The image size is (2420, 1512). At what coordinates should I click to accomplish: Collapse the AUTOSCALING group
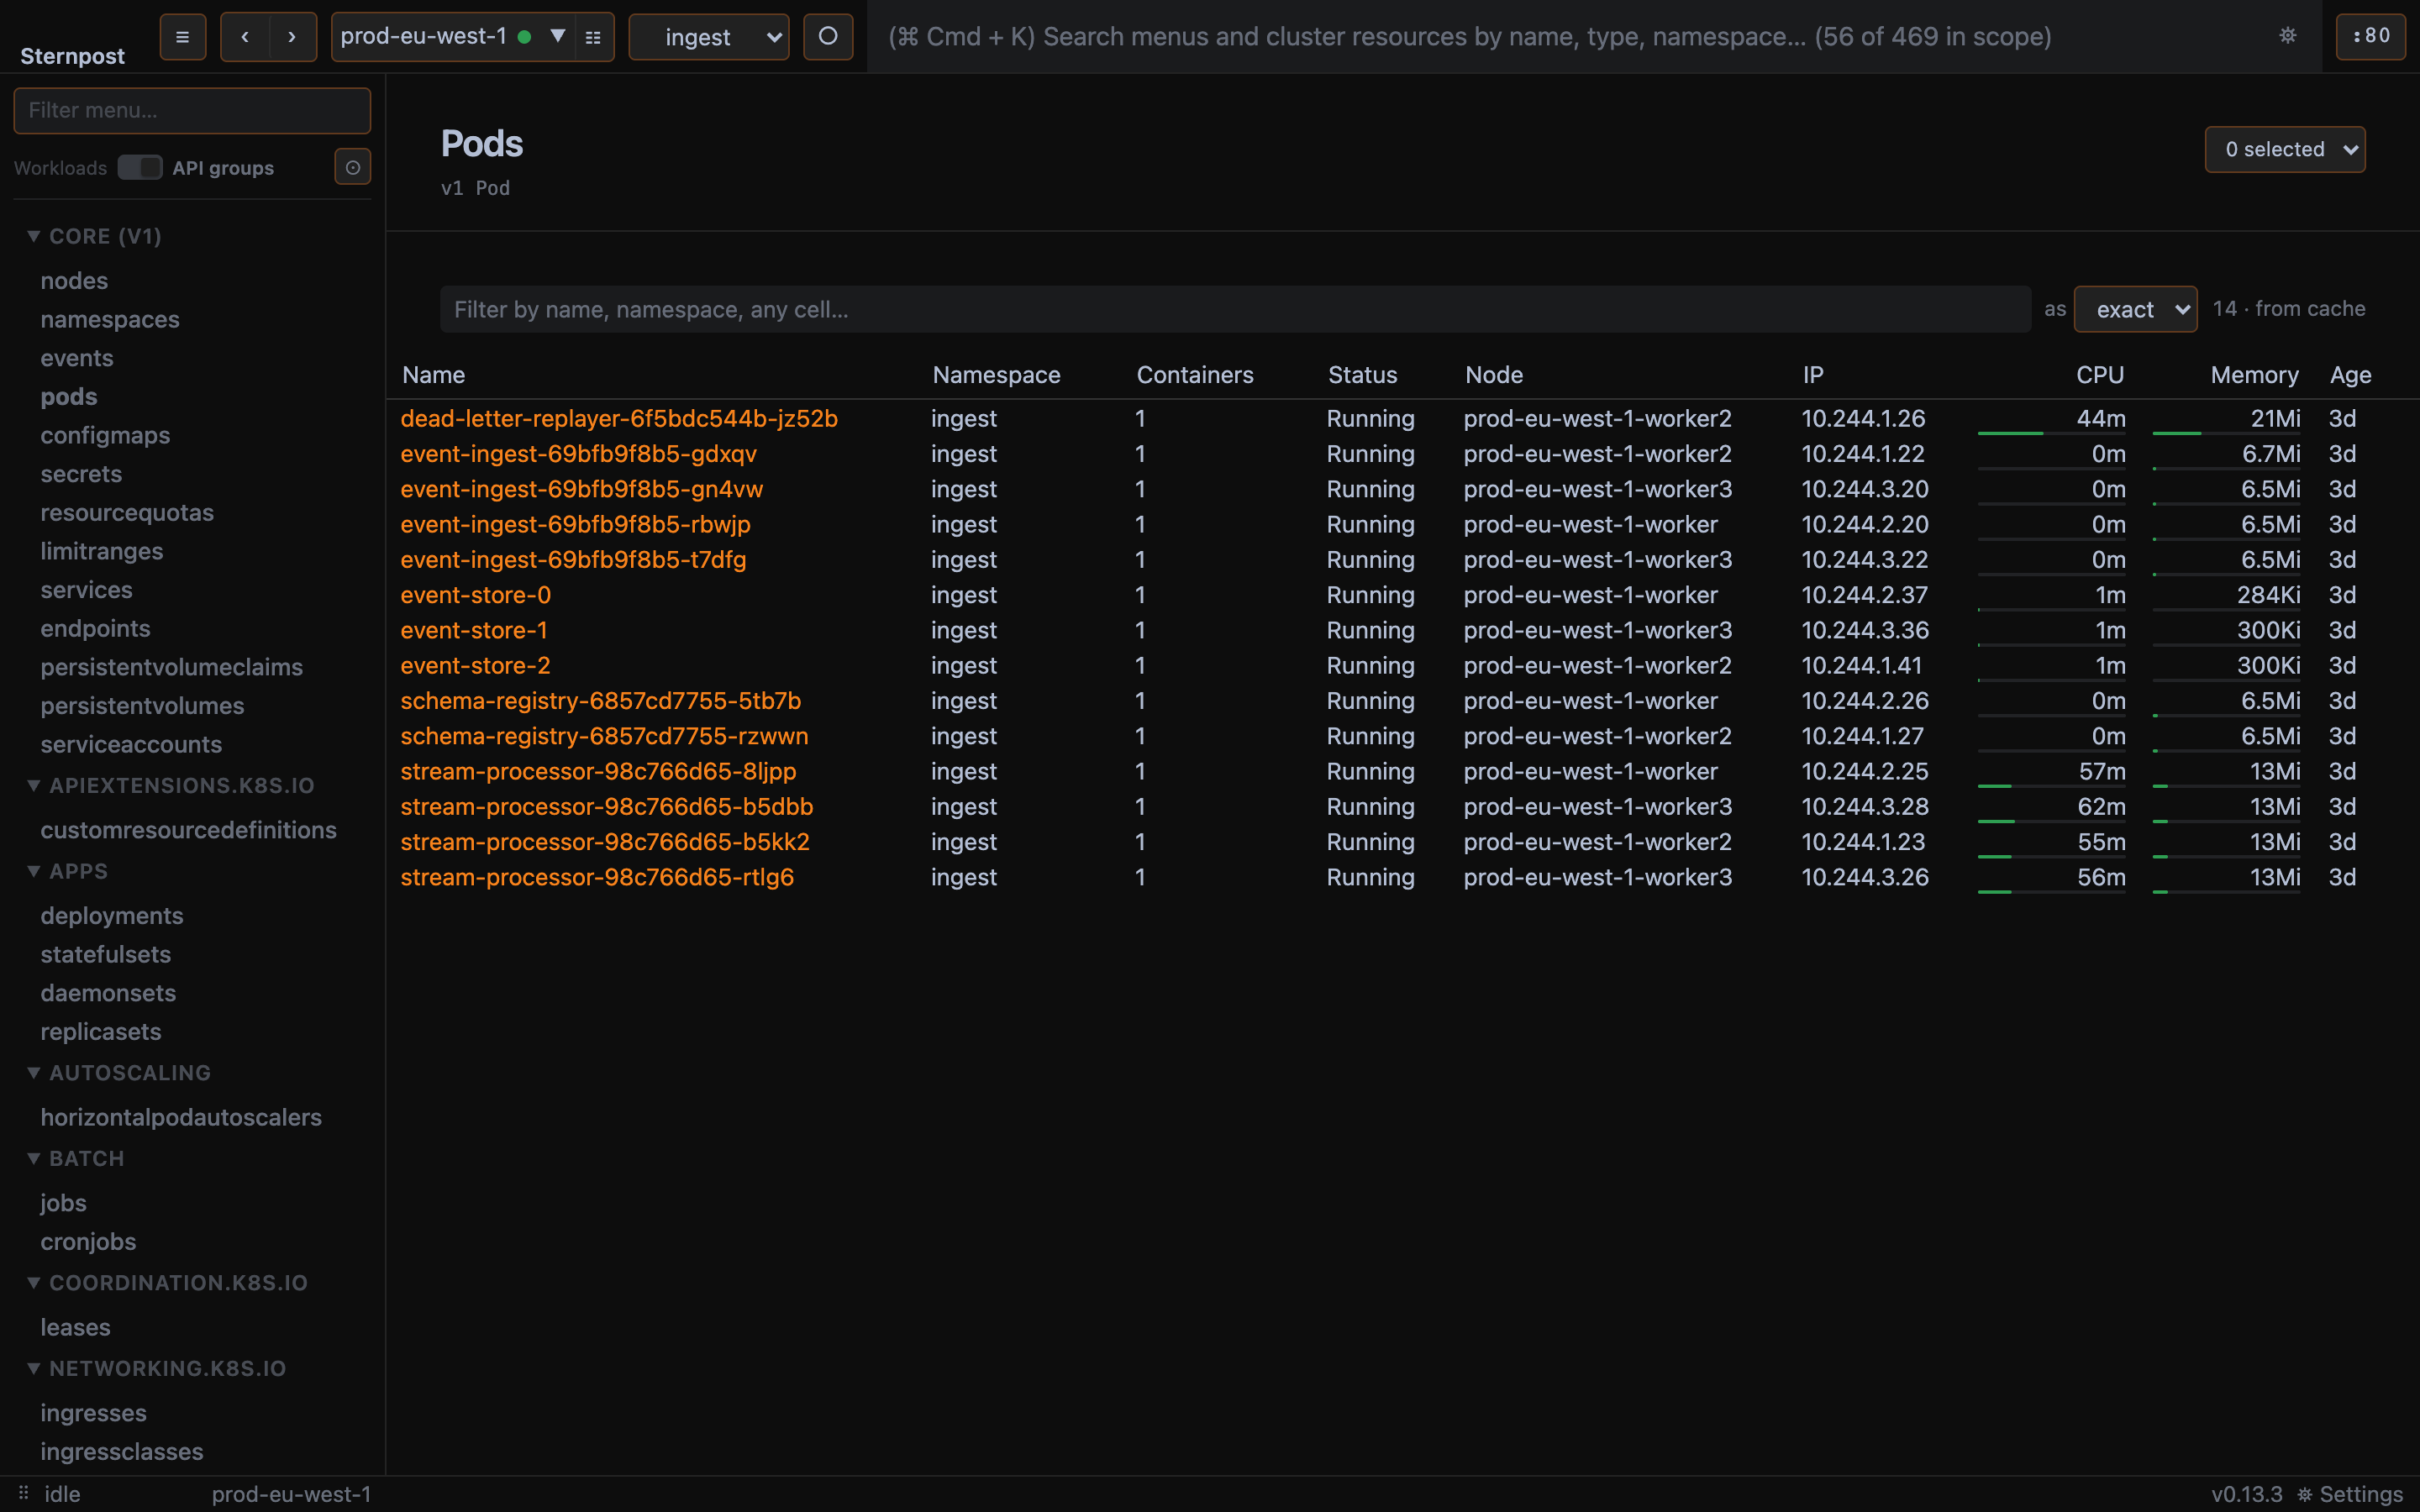pyautogui.click(x=119, y=1072)
